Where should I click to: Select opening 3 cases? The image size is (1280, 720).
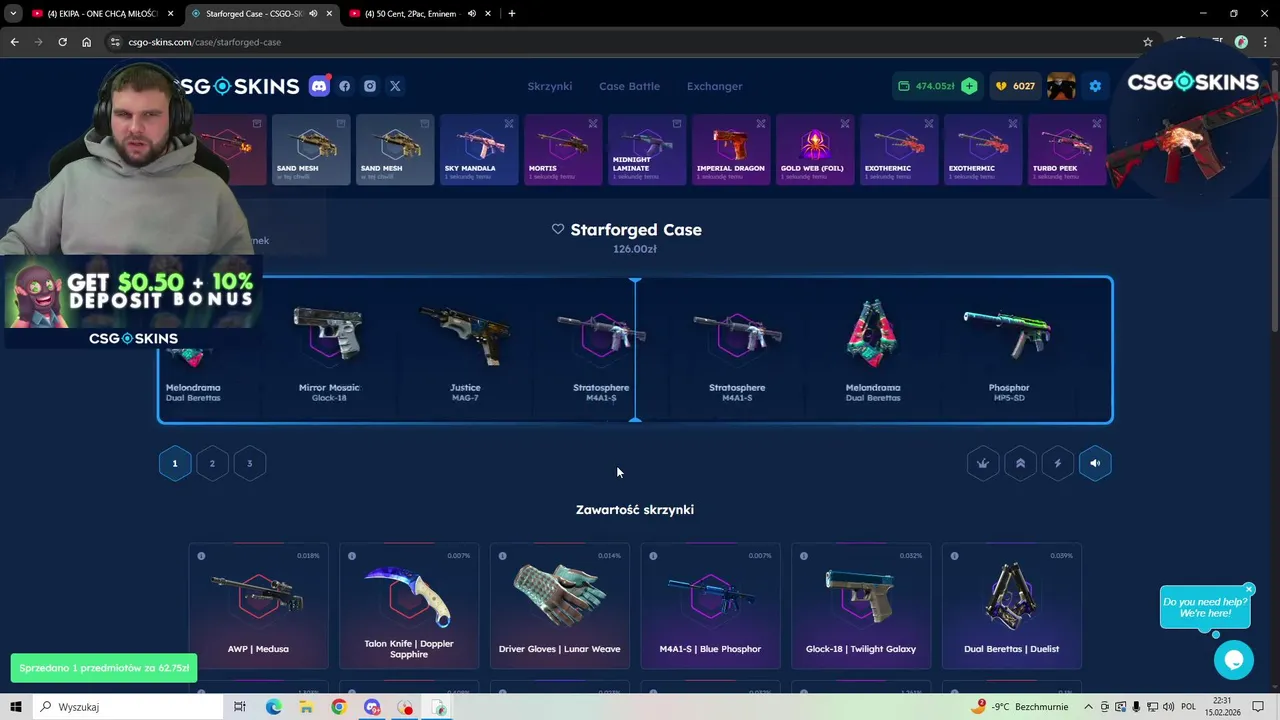pos(250,463)
